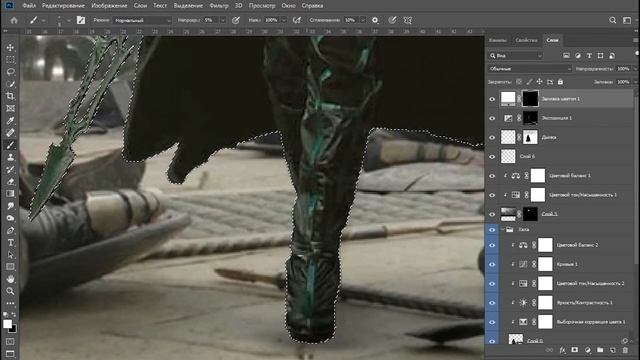Screen dimensions: 640x360
Task: Create new adjustment layer icon
Action: 587,350
